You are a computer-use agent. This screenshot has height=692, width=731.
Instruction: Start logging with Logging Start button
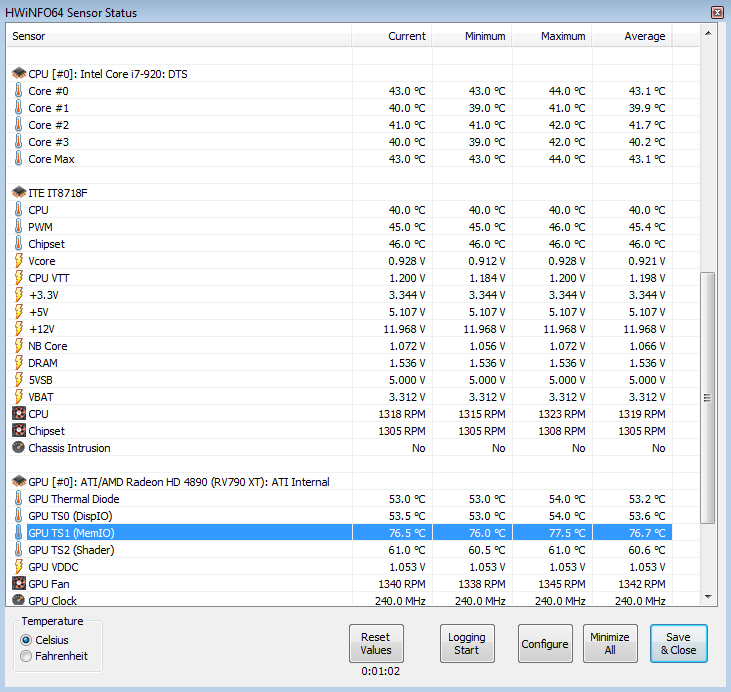[467, 644]
